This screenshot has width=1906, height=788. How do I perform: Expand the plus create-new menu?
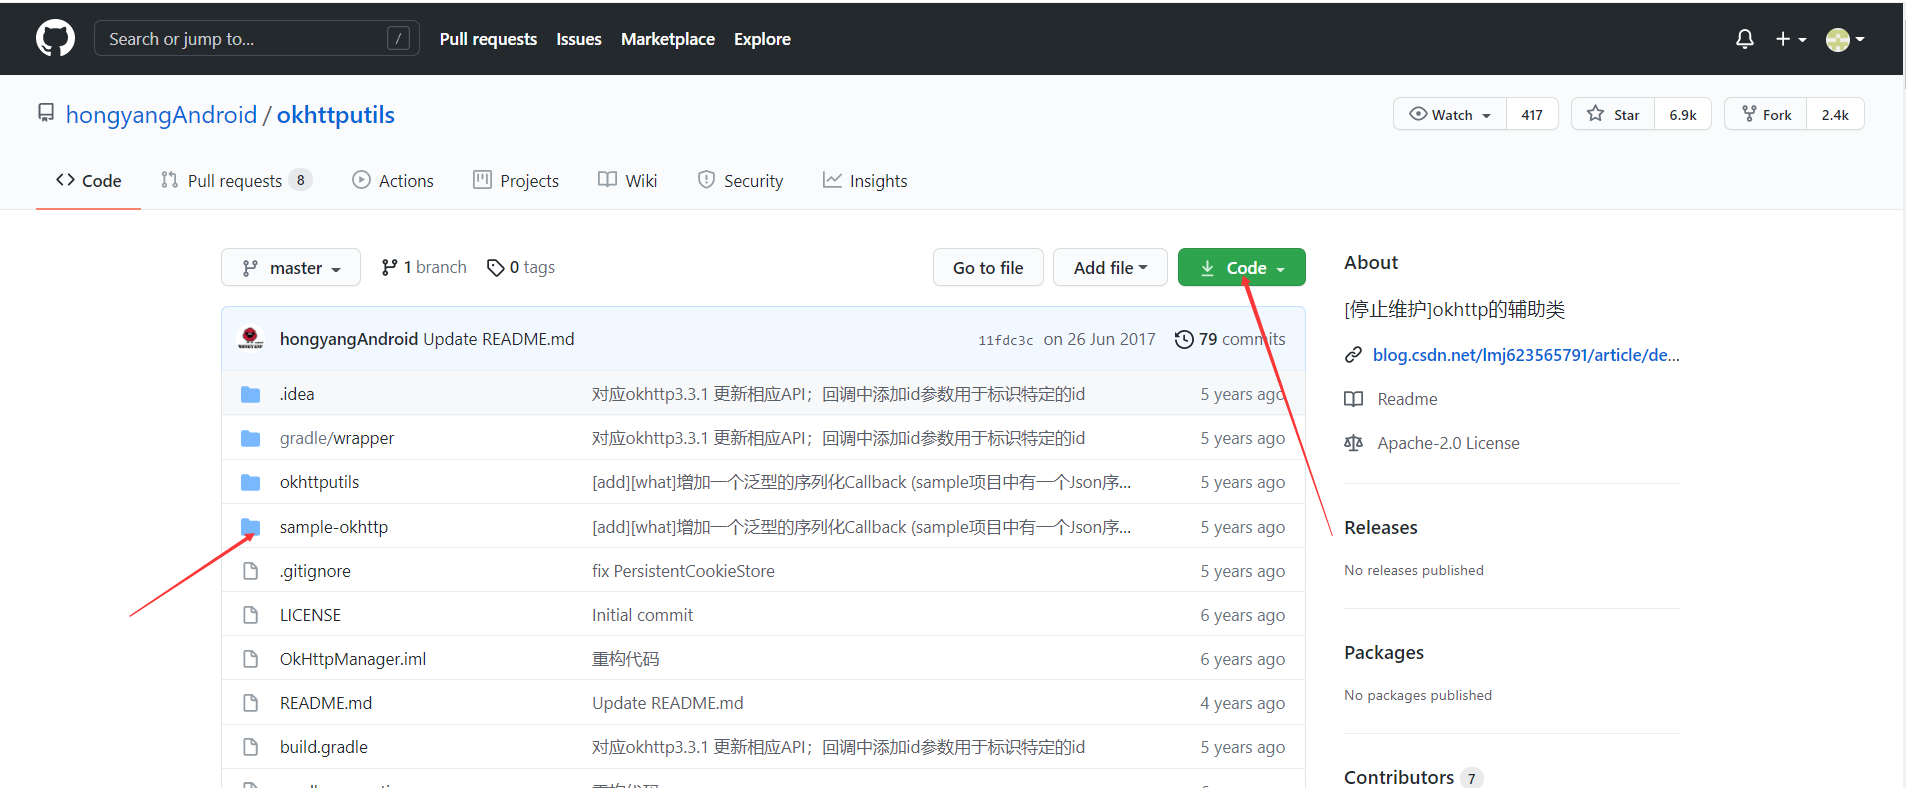[x=1790, y=39]
